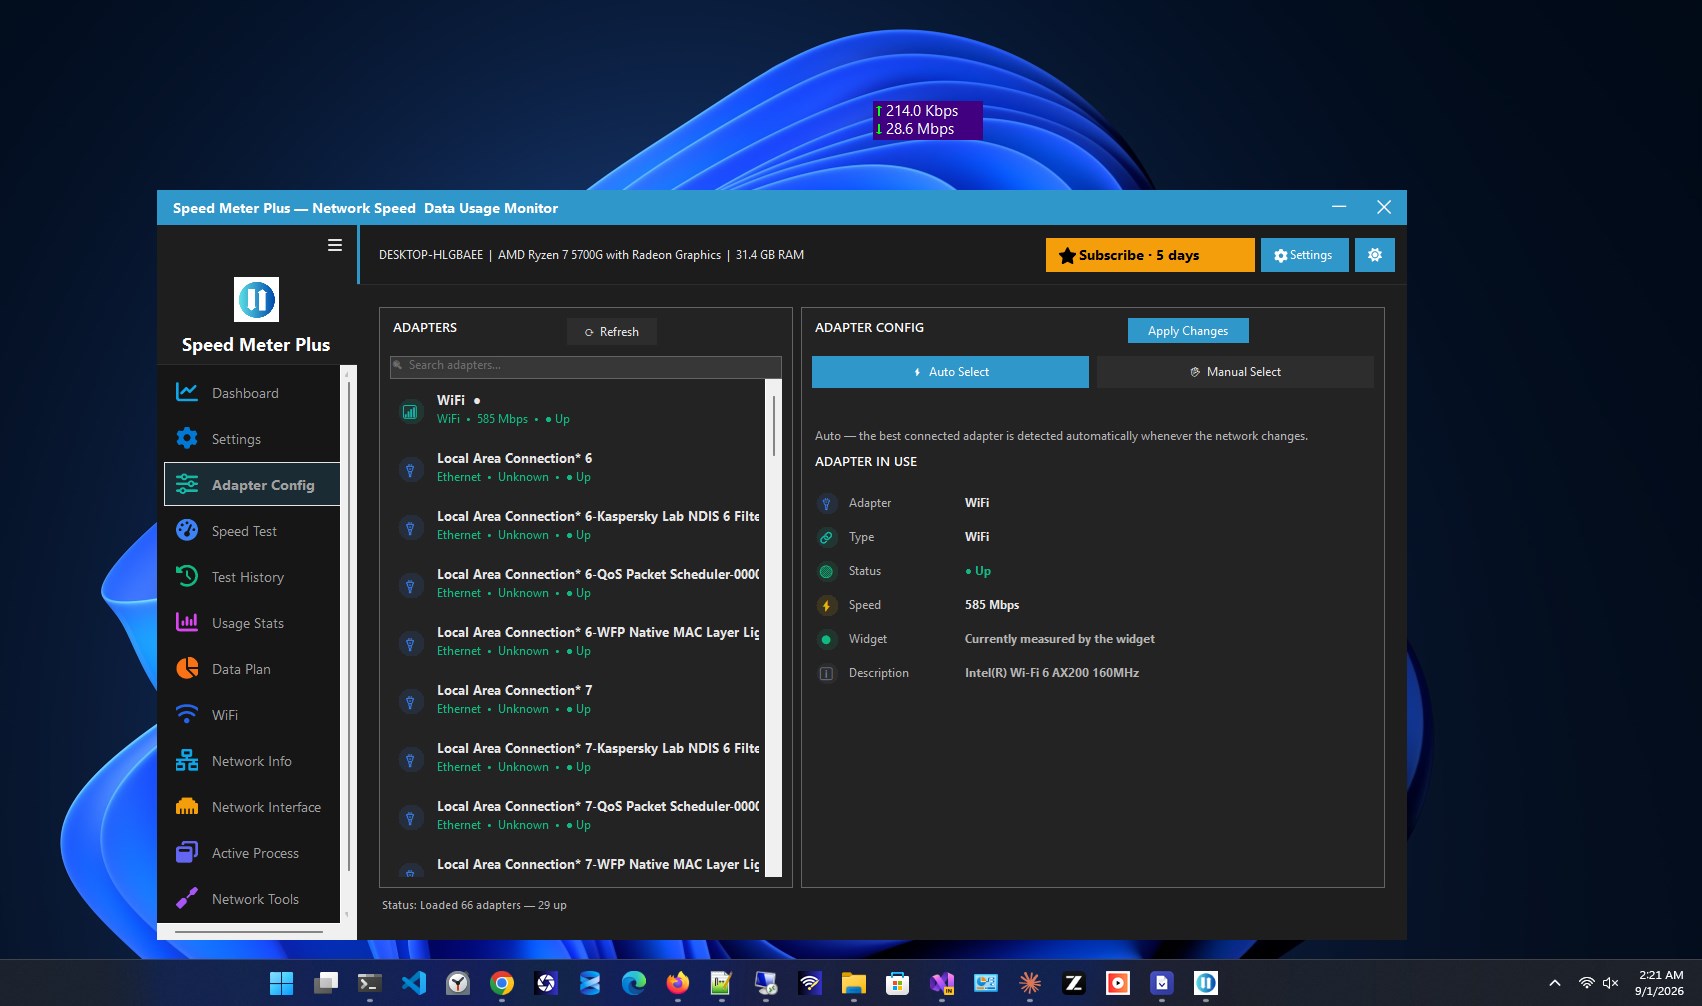Screen dimensions: 1702x1006
Task: Select Local Area Connection* 6-QoS Packet Scheduler adapter
Action: point(578,583)
